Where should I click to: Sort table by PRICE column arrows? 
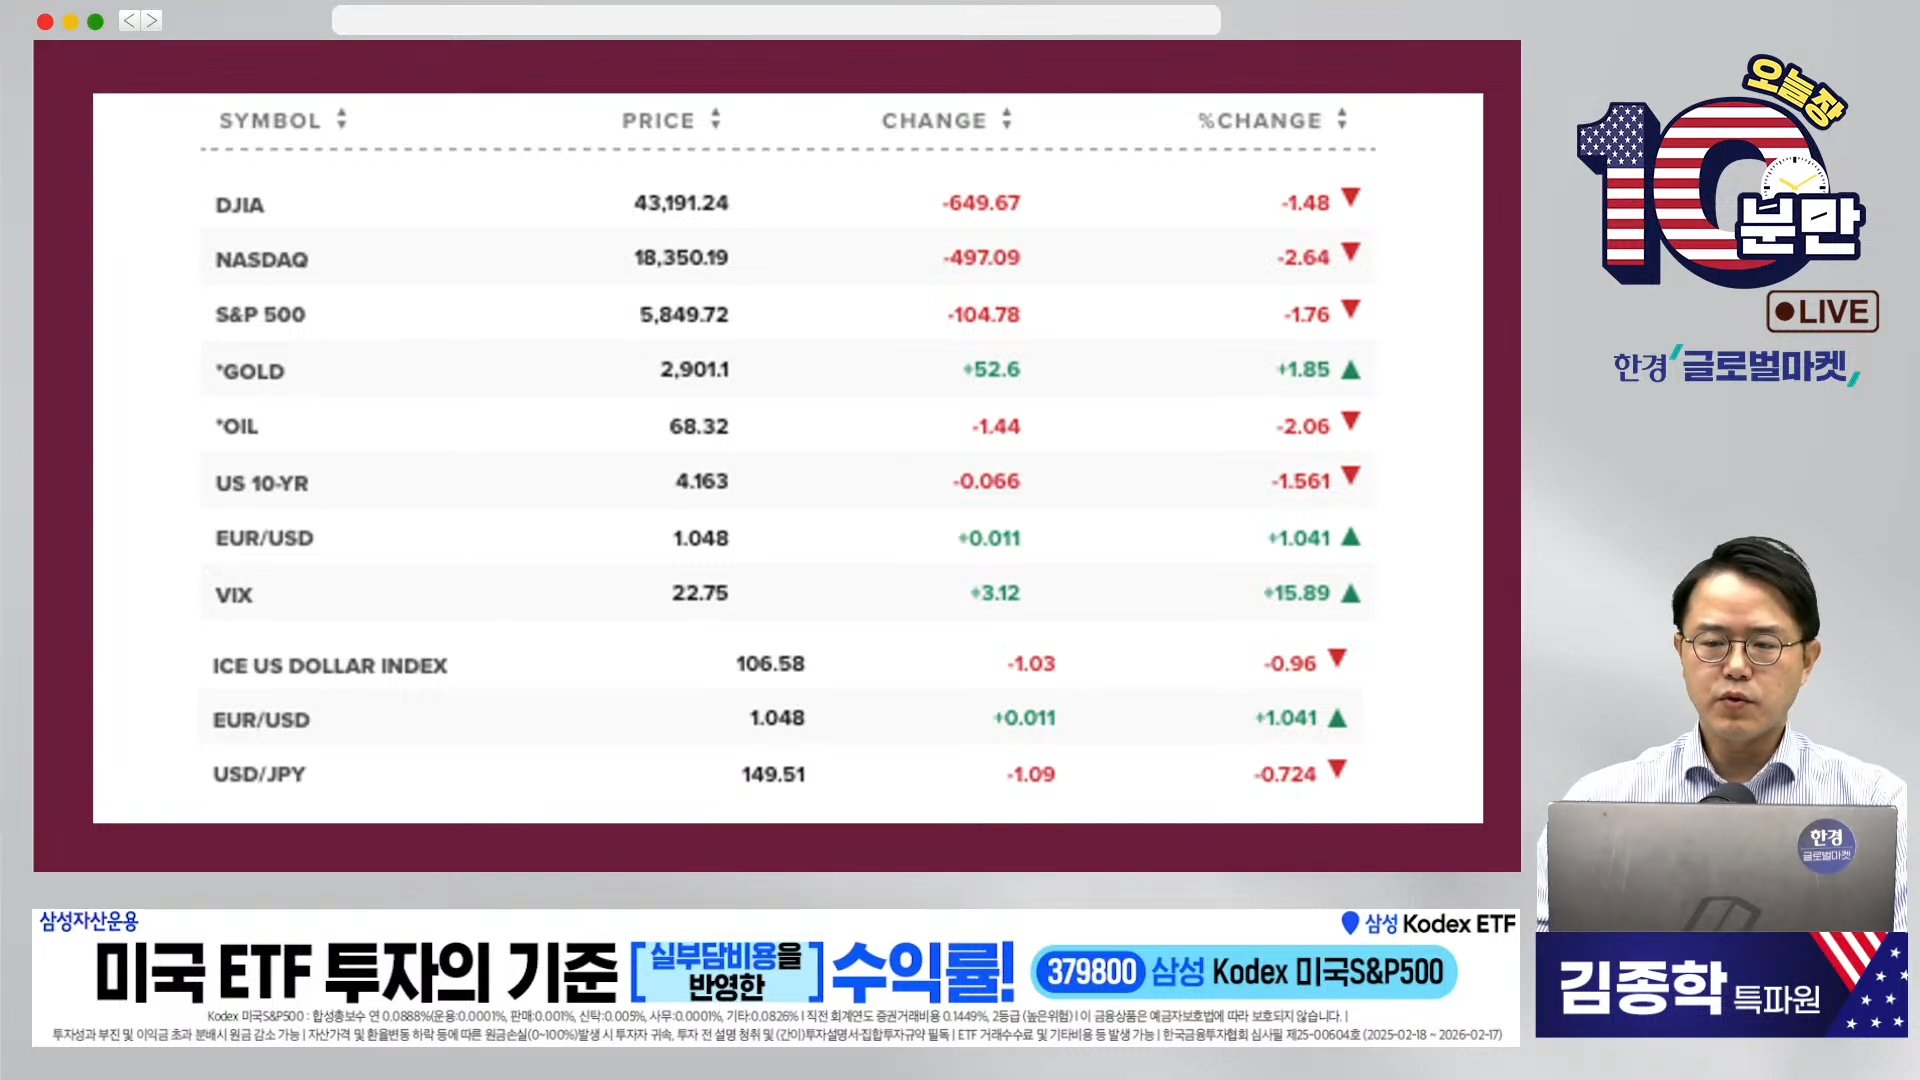(716, 119)
